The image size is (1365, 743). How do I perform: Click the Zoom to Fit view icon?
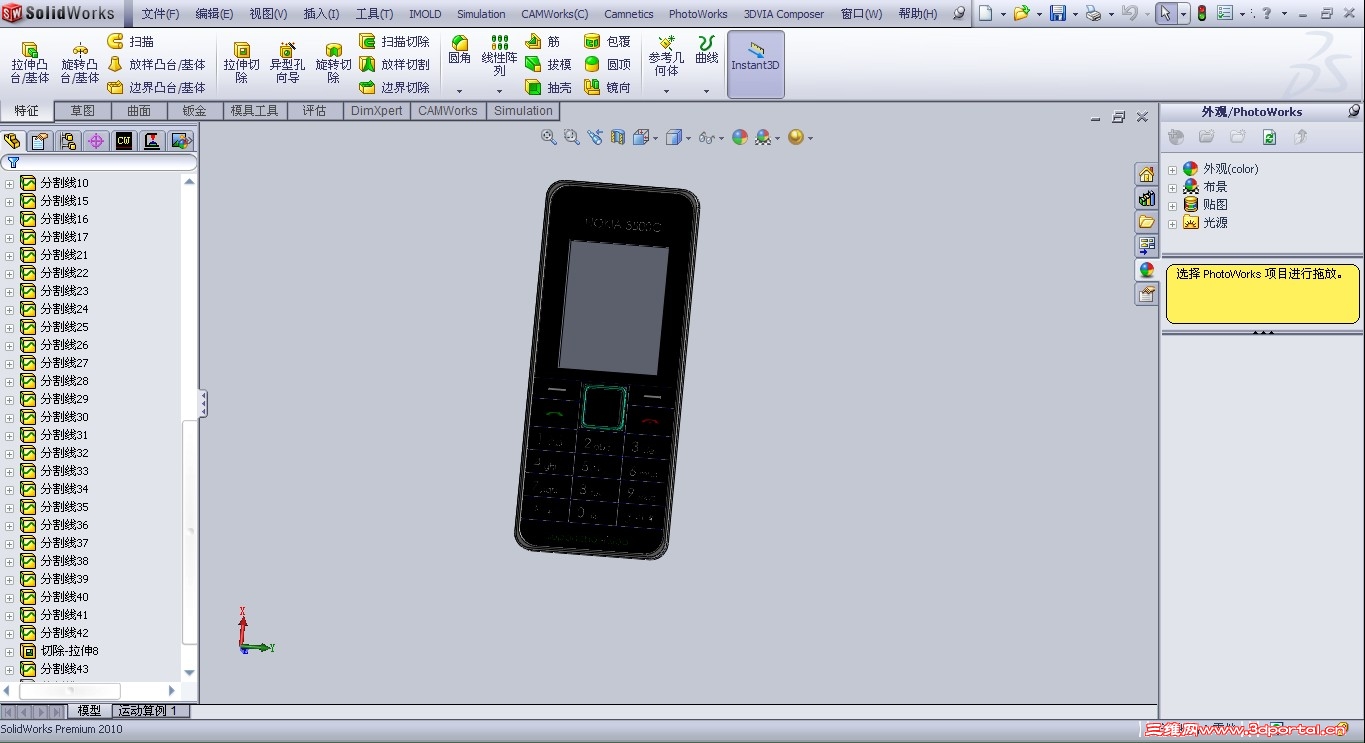pos(549,137)
